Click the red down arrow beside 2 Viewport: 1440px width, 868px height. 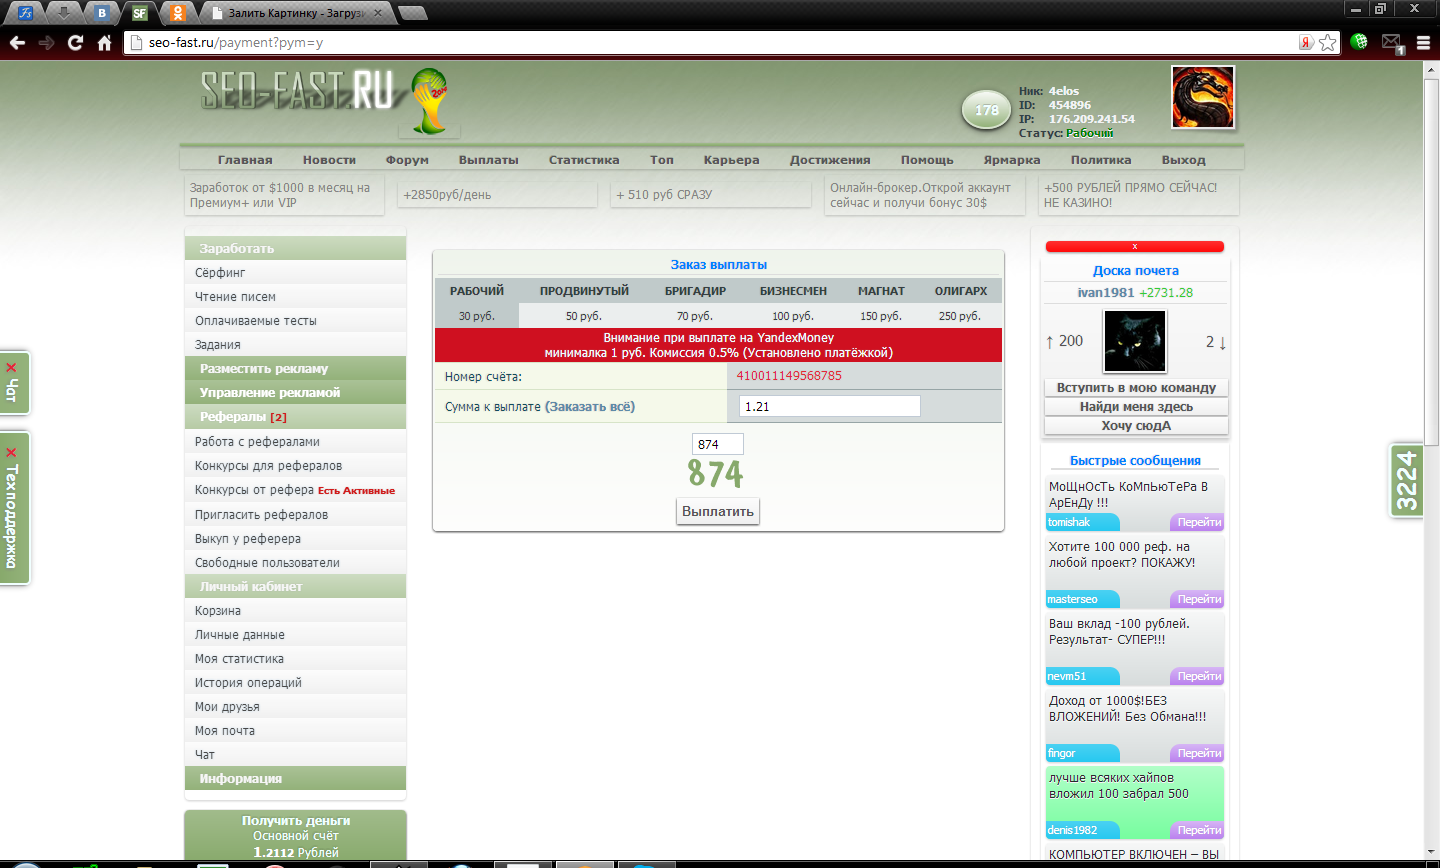click(1222, 342)
